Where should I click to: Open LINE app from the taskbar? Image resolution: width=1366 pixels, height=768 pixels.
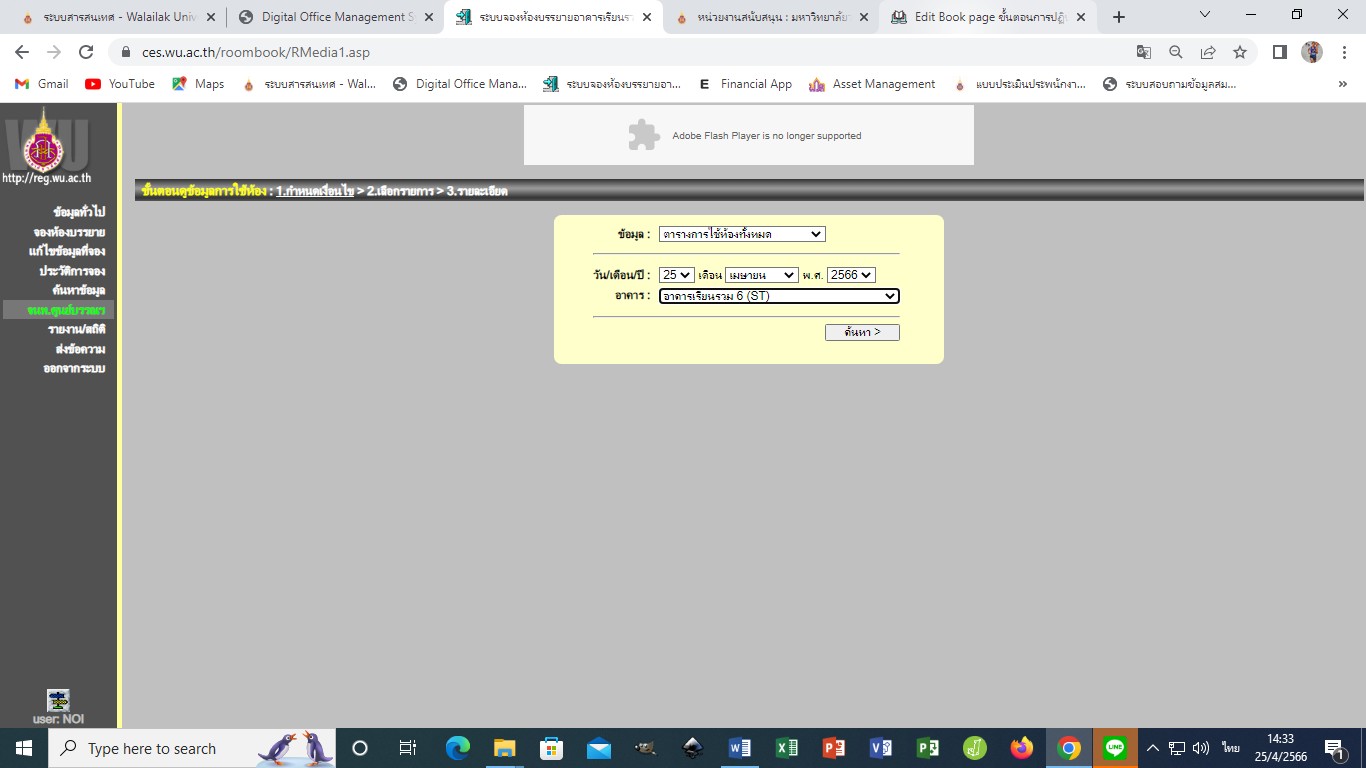pyautogui.click(x=1115, y=748)
